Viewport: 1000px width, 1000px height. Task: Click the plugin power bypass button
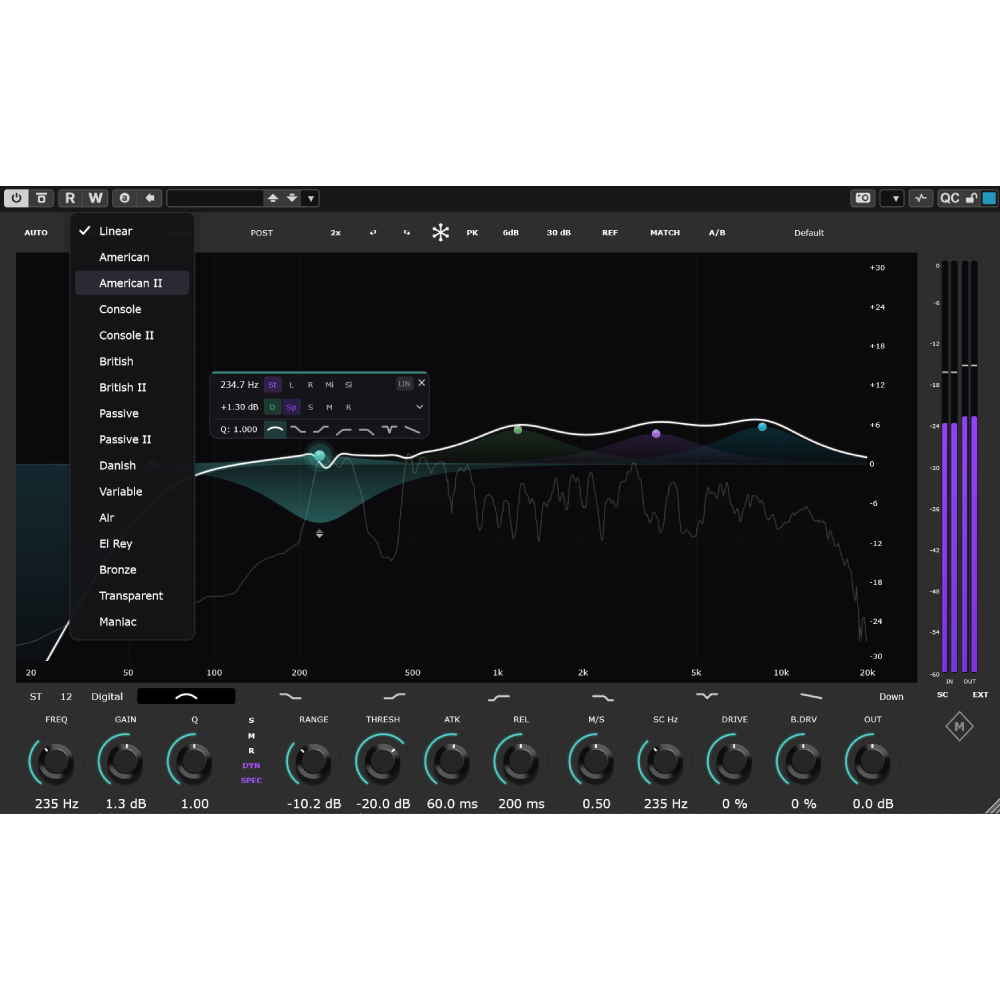pyautogui.click(x=16, y=198)
